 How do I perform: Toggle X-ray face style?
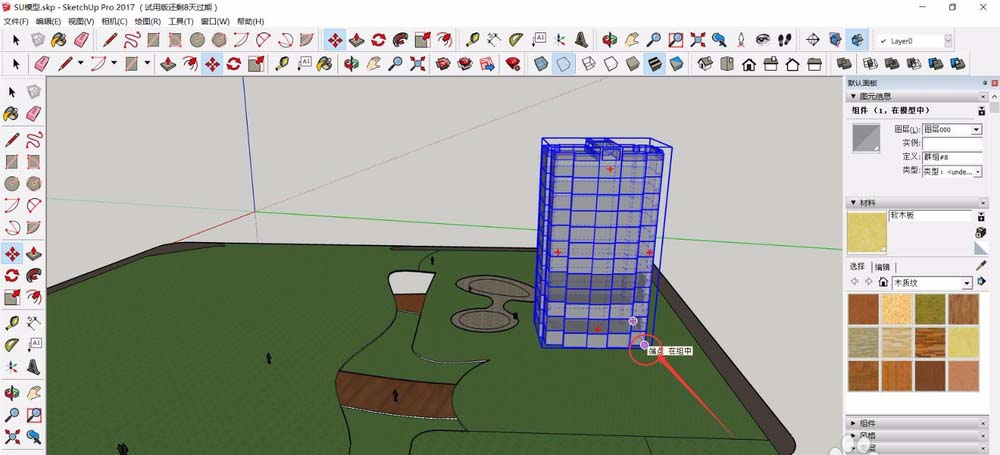(541, 64)
